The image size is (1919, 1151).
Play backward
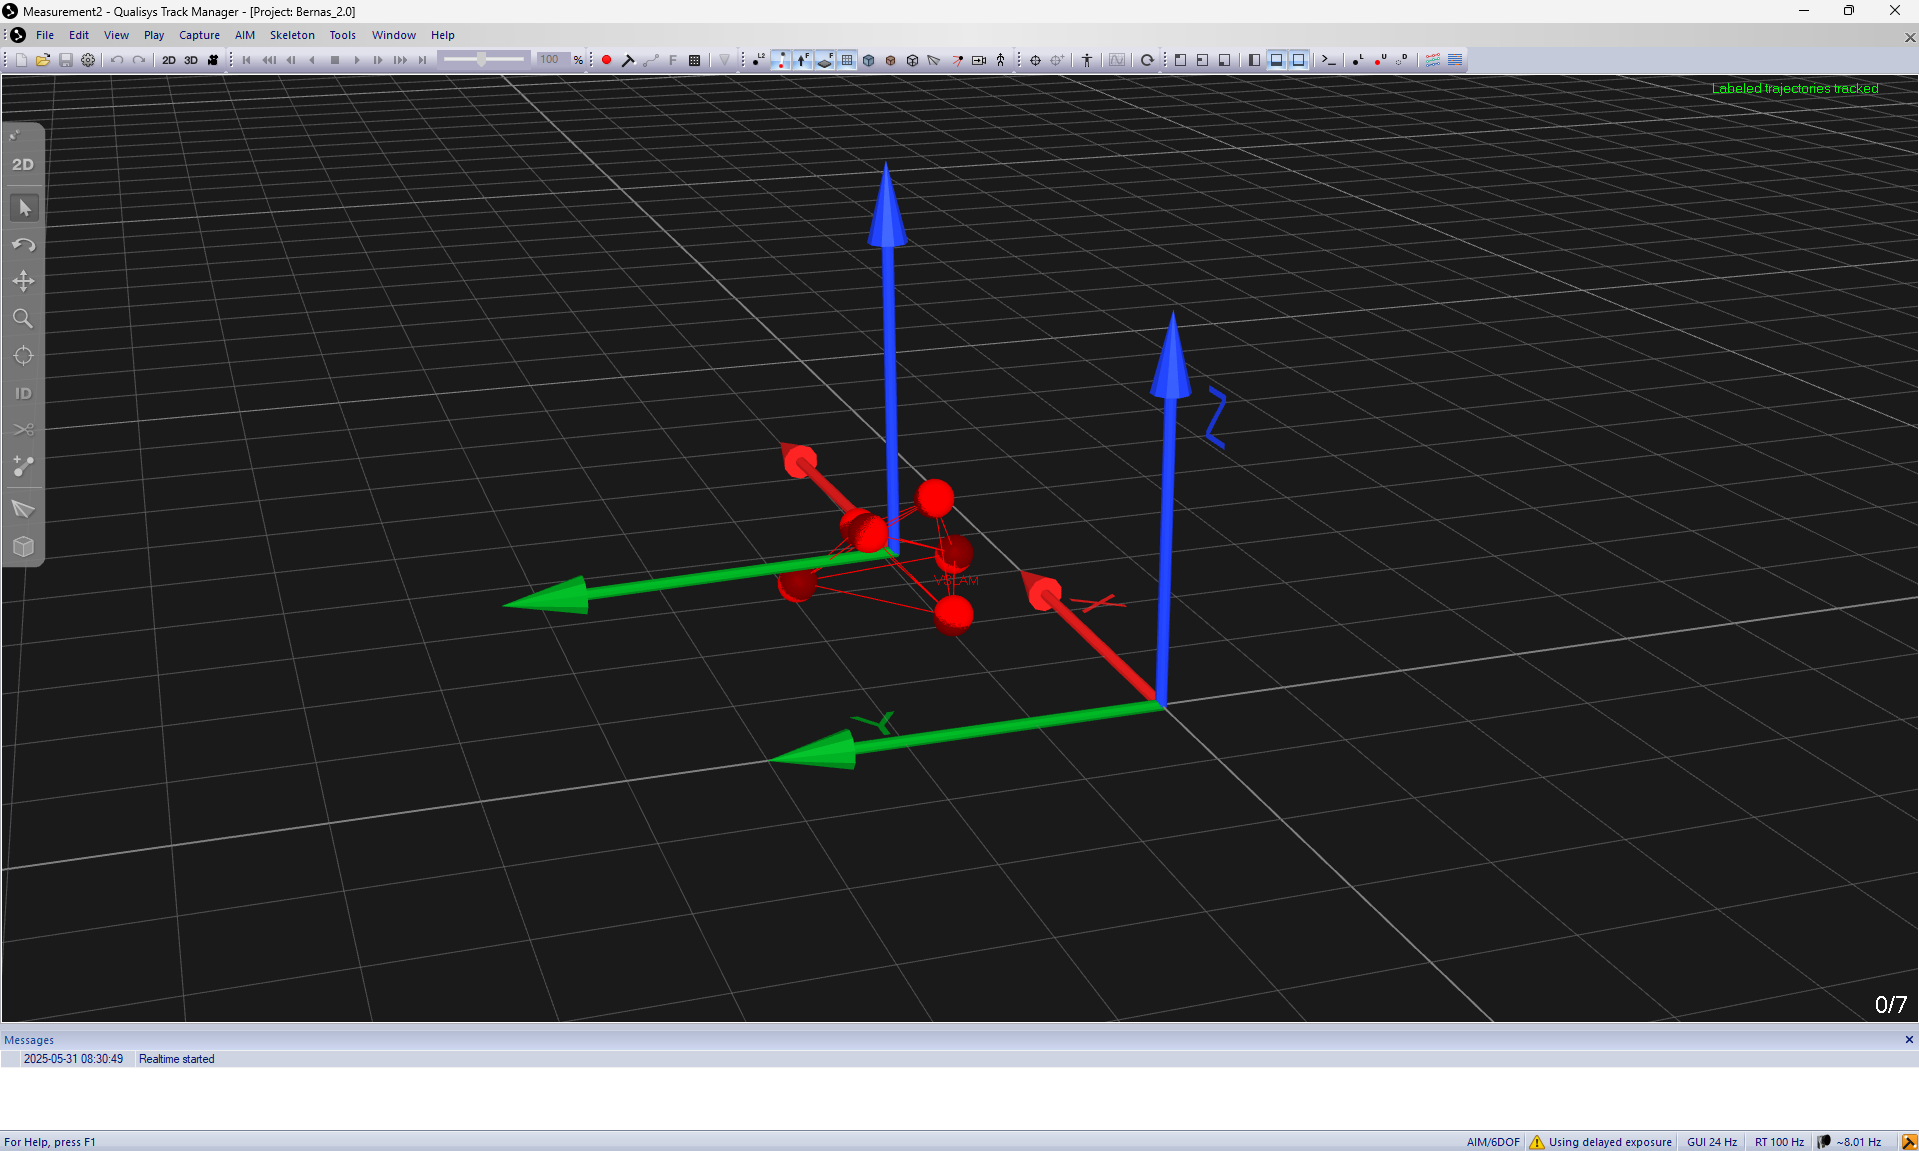click(313, 60)
